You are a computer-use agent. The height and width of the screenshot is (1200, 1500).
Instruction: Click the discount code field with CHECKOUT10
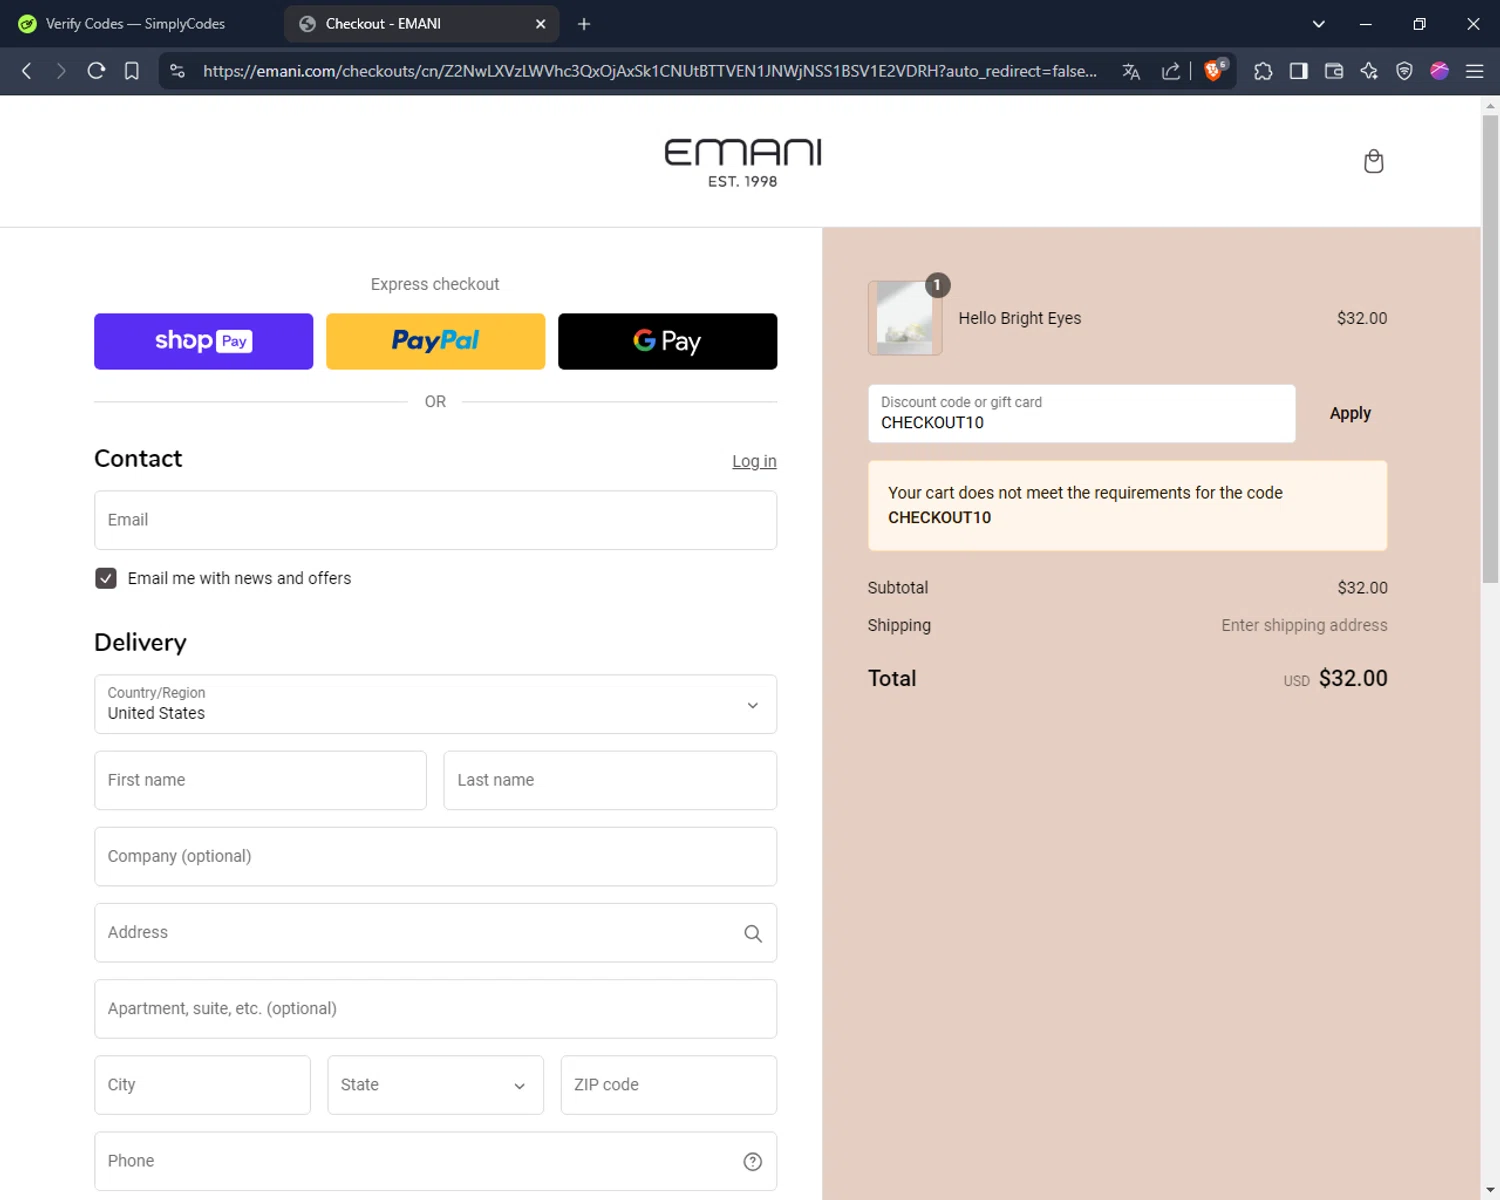[x=1081, y=413]
